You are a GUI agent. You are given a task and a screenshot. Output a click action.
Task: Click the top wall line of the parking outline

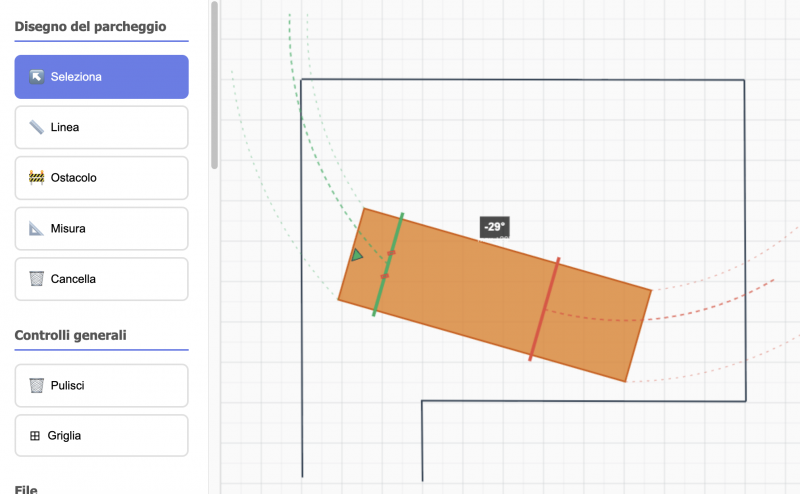(x=520, y=79)
